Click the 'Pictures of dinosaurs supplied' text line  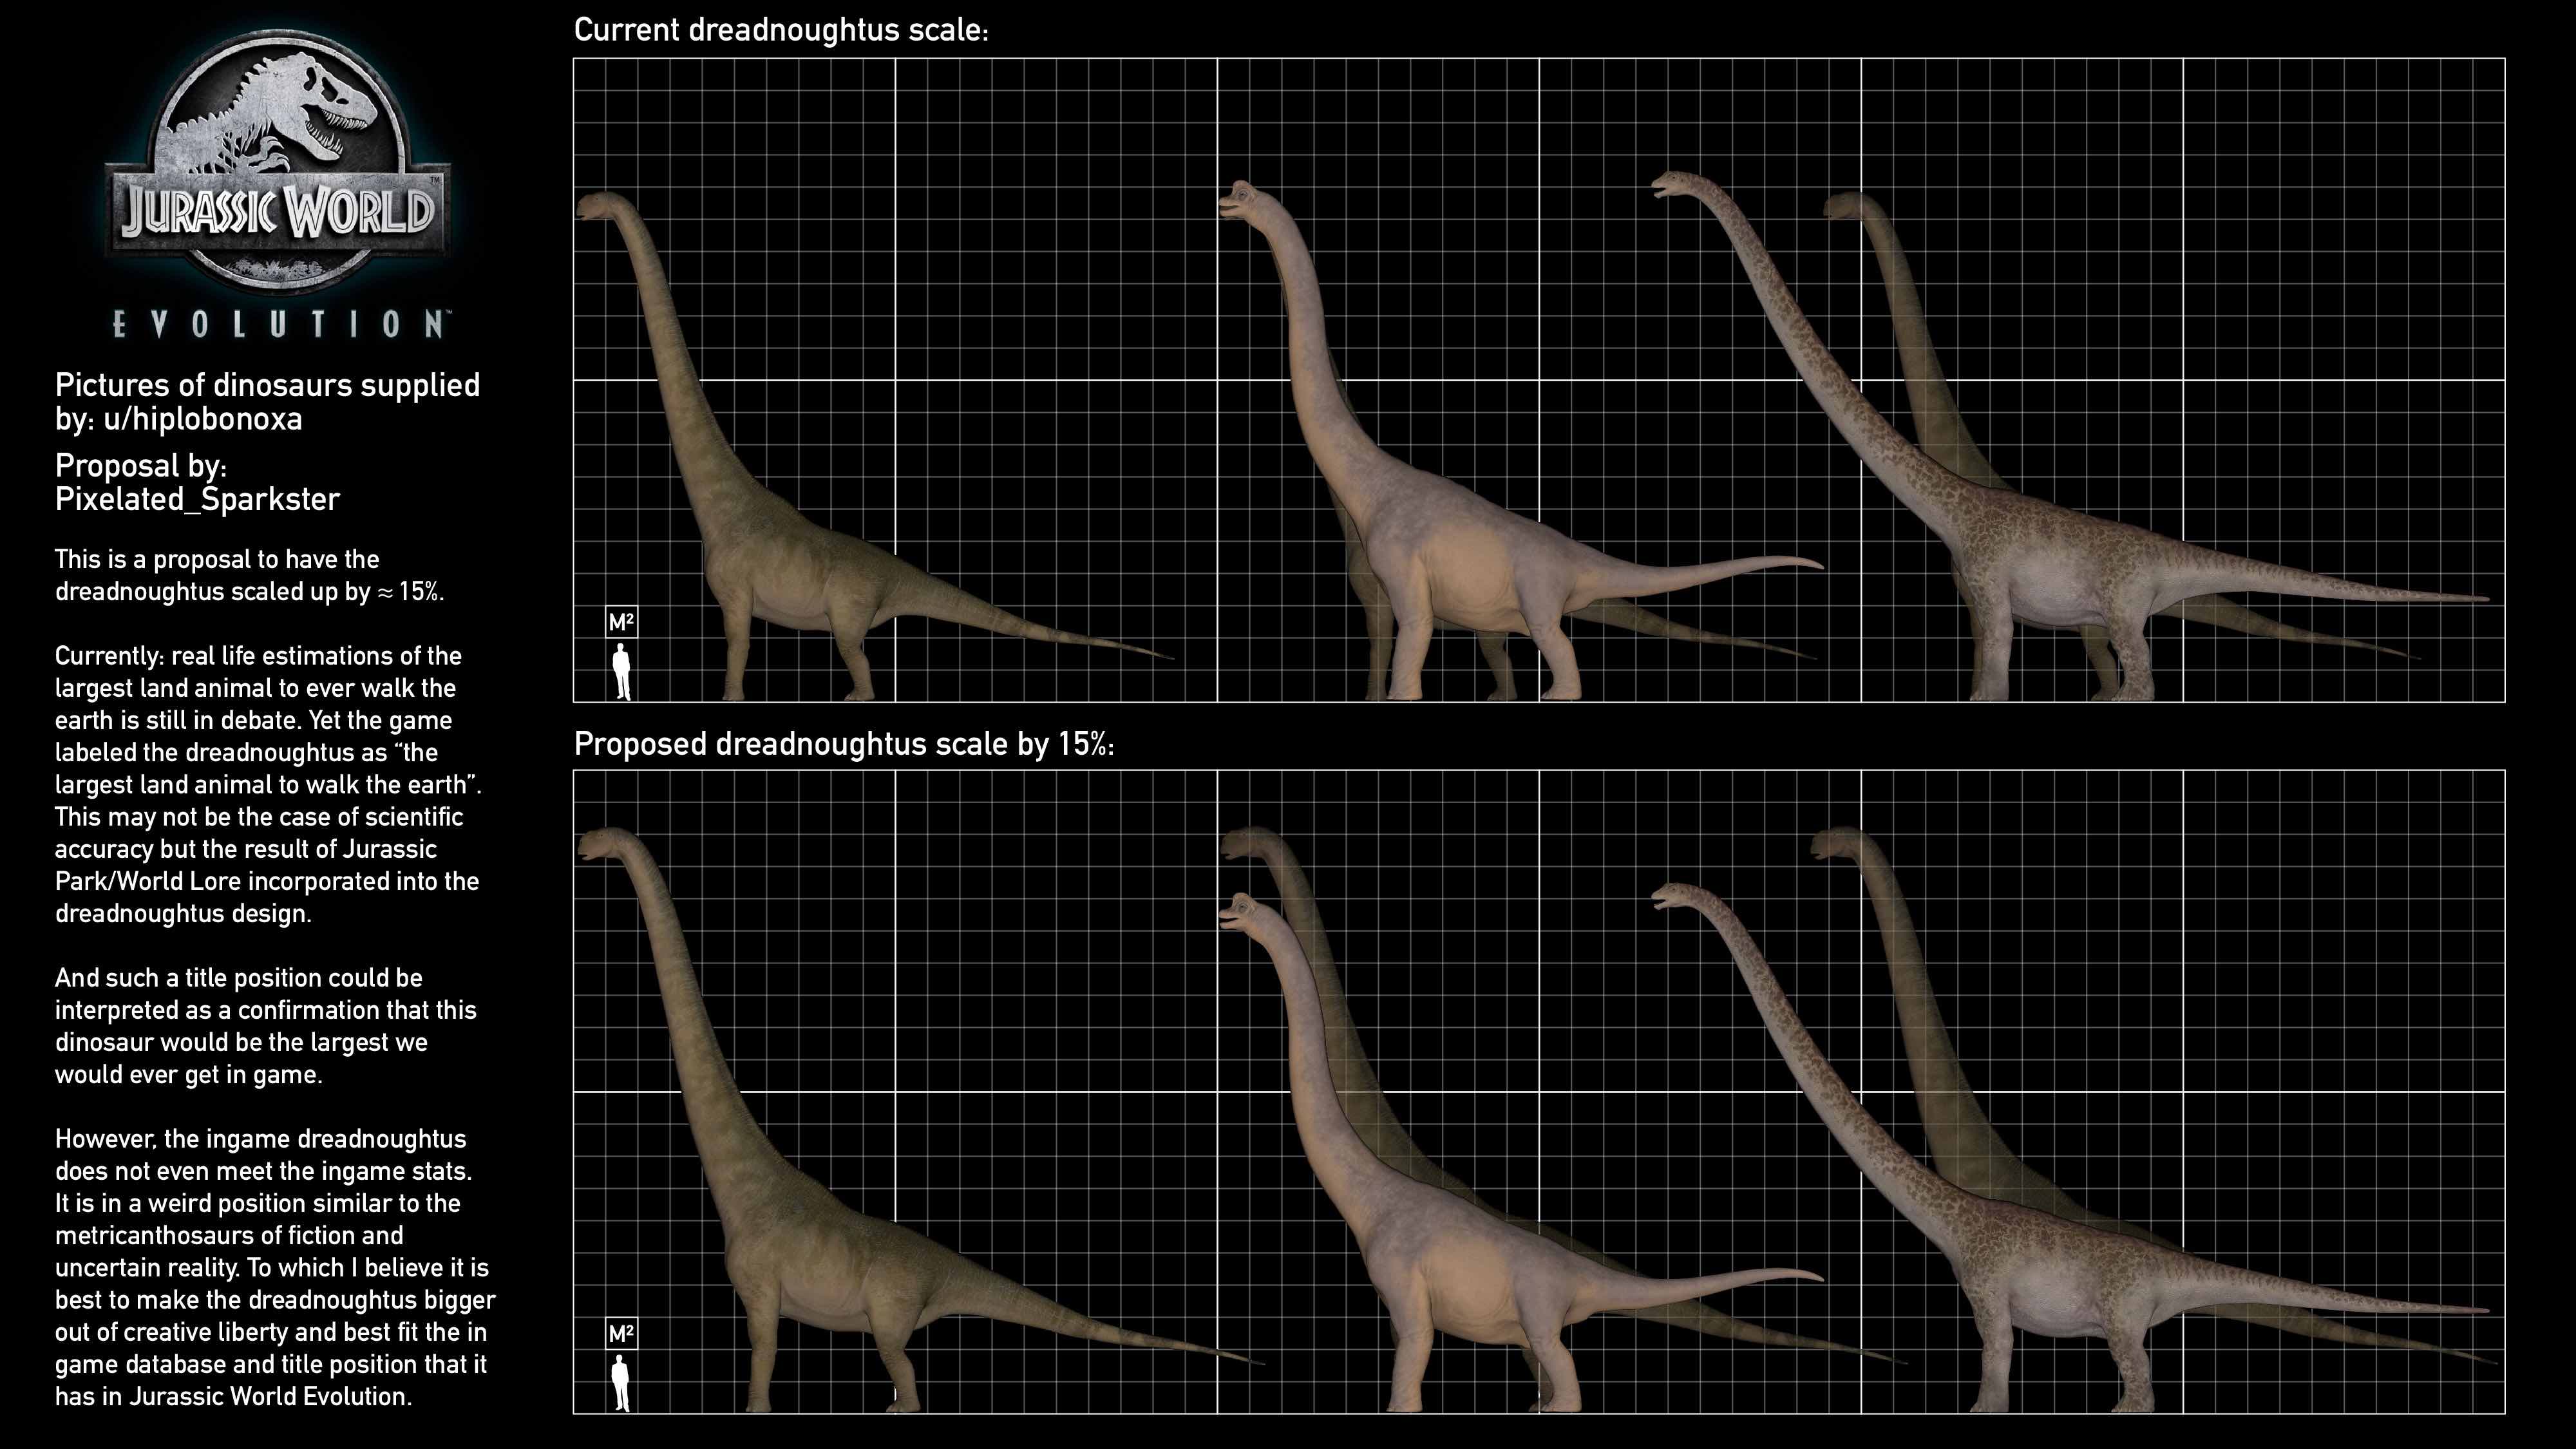(268, 386)
